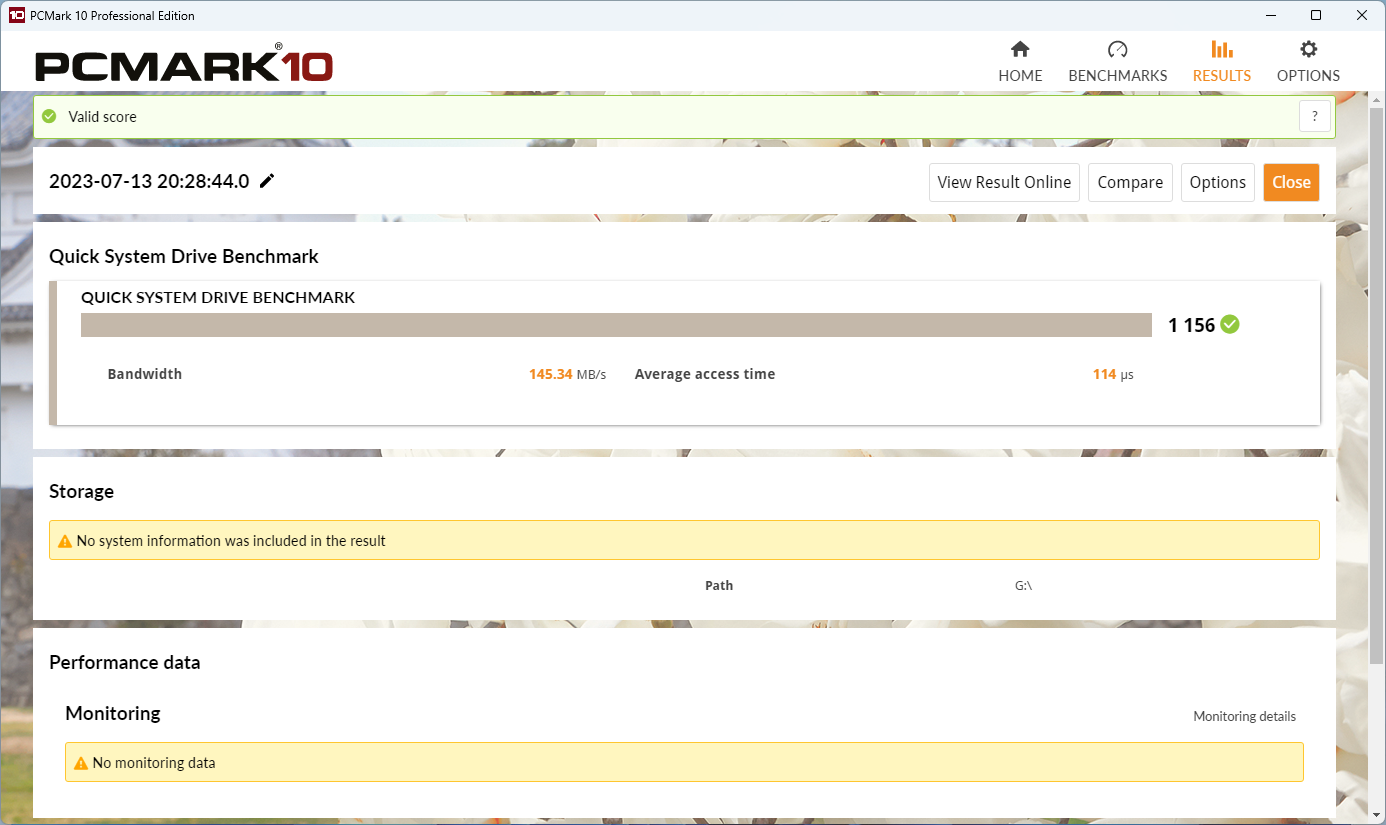
Task: Click the Storage section heading
Action: [x=81, y=491]
